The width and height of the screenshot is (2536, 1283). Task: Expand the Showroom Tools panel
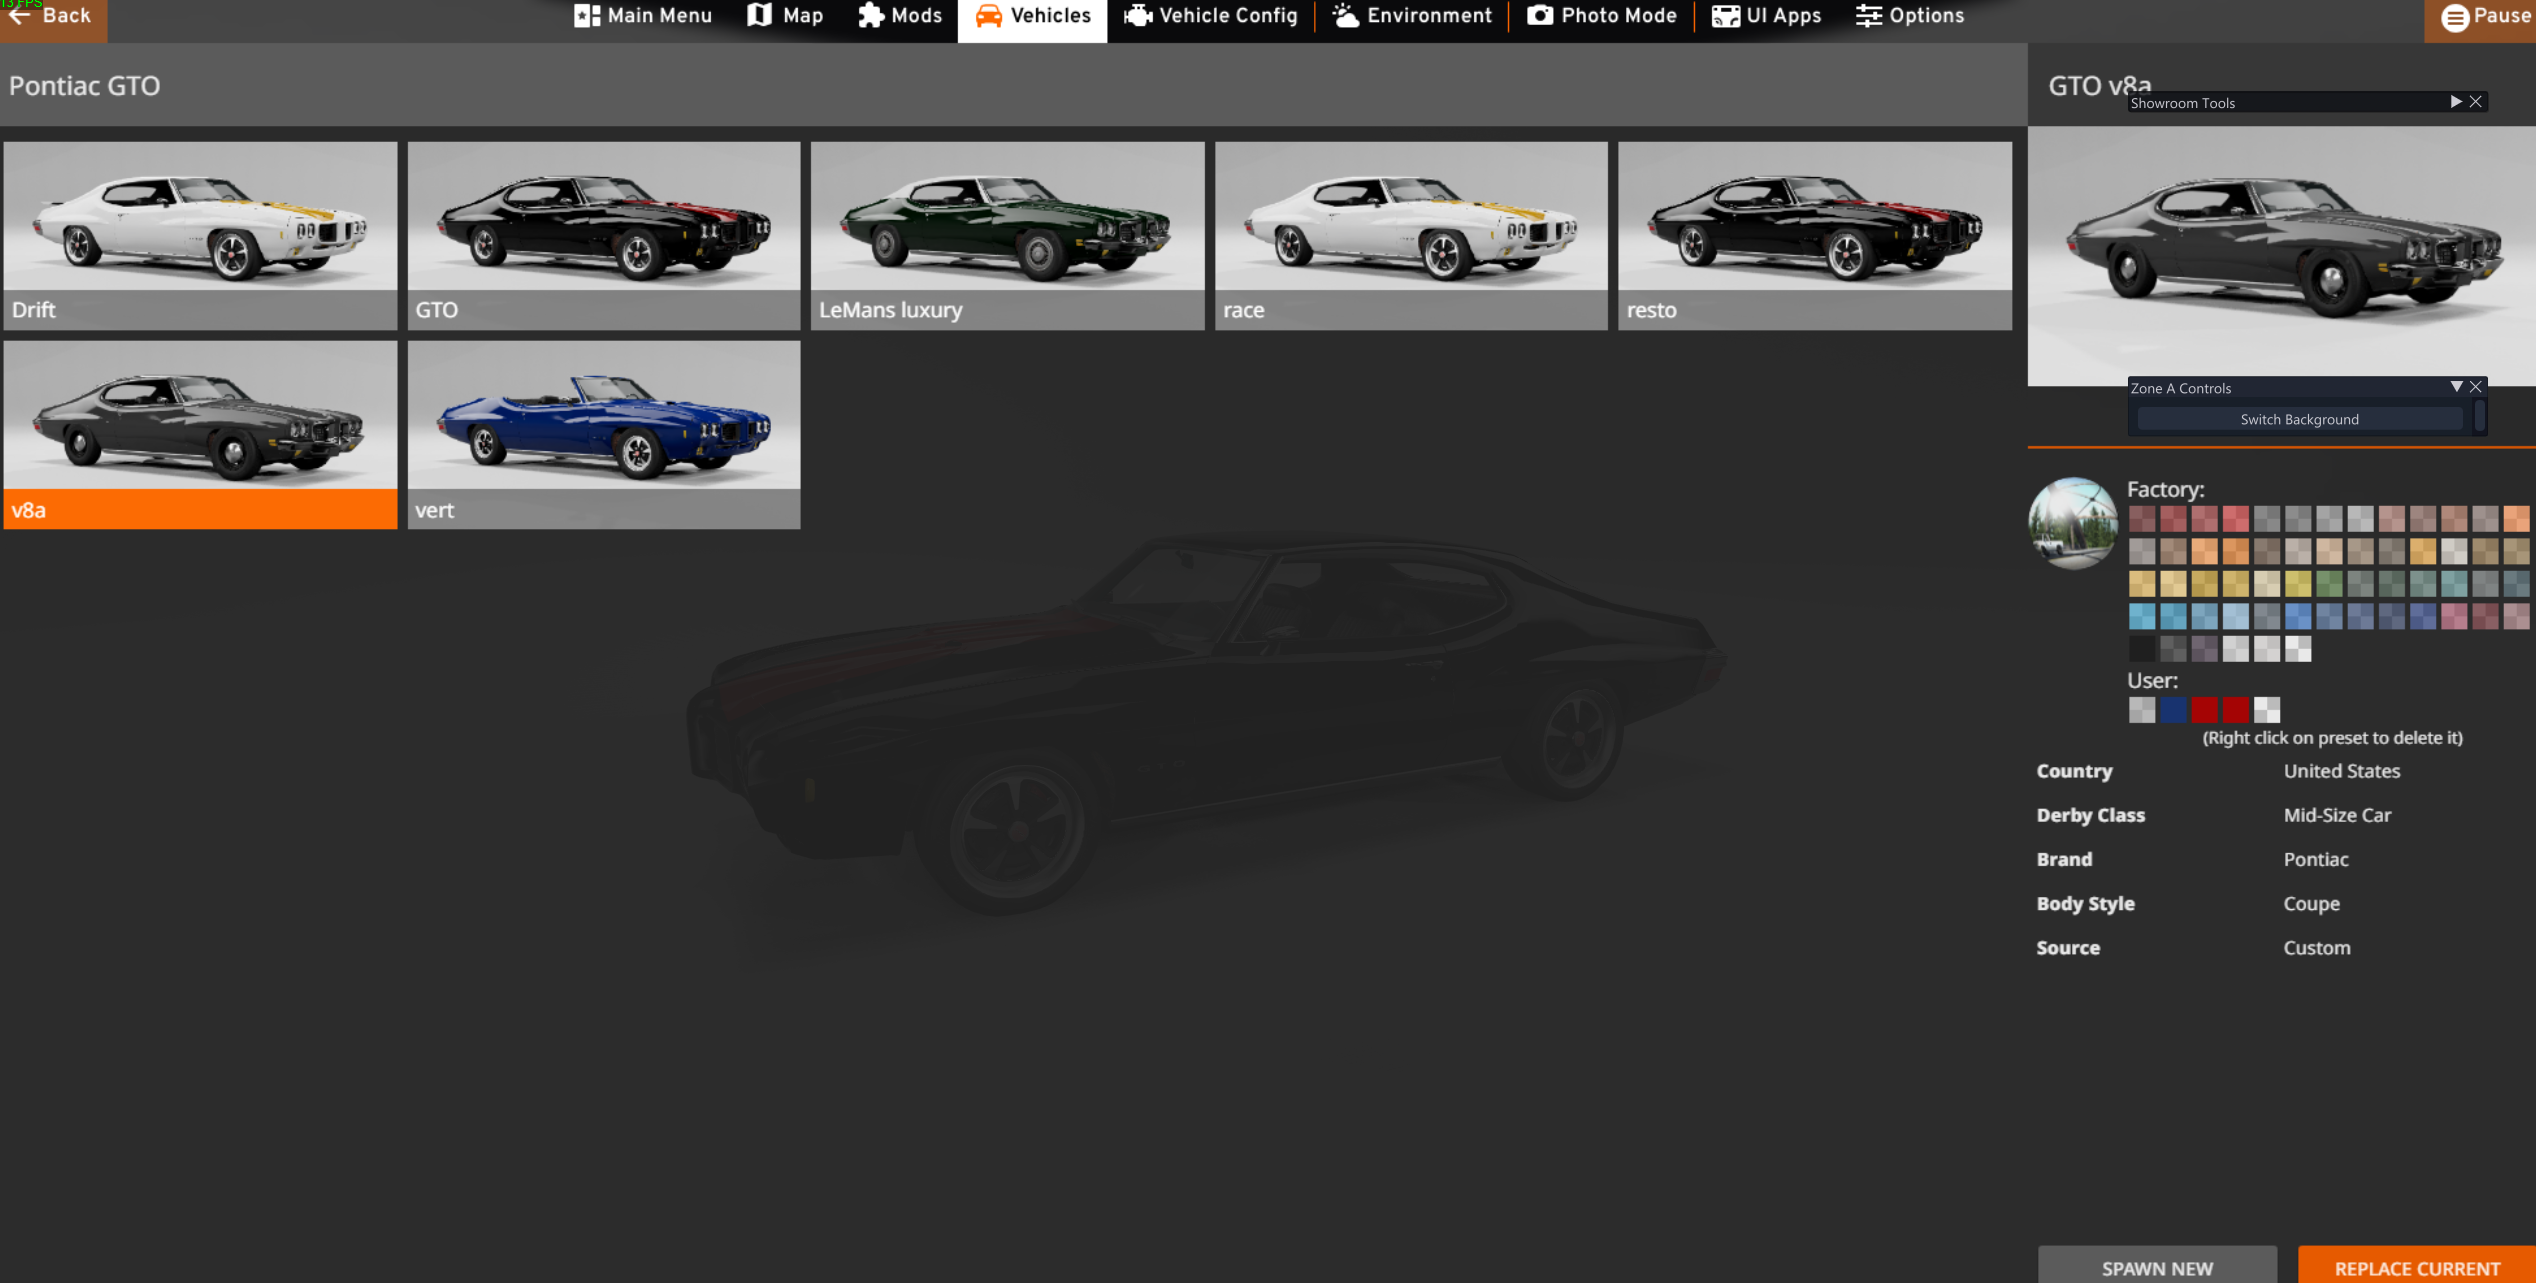pyautogui.click(x=2455, y=102)
